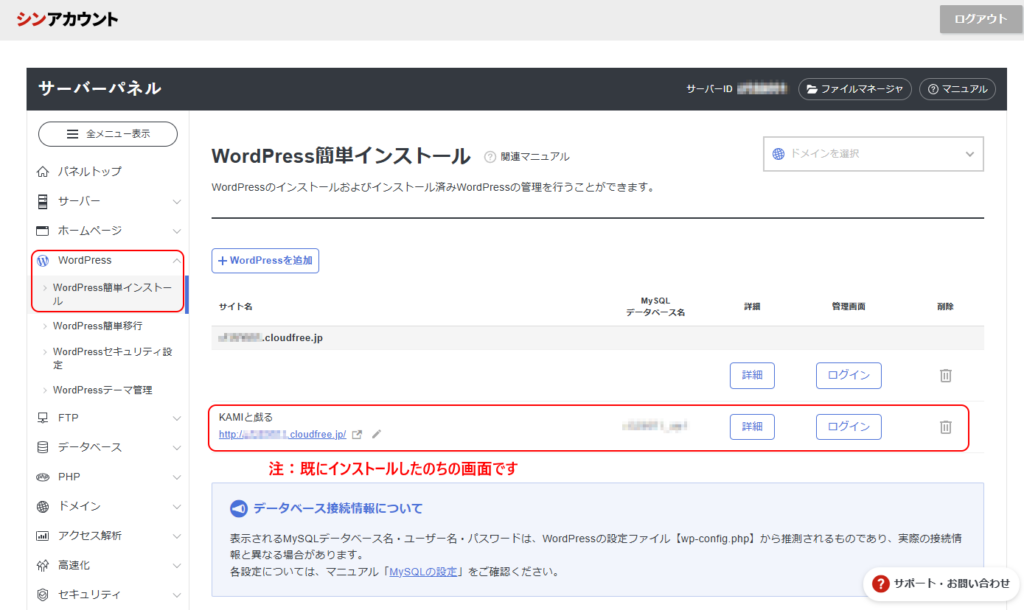Click the Access analysis chart icon
The width and height of the screenshot is (1024, 610).
point(42,536)
